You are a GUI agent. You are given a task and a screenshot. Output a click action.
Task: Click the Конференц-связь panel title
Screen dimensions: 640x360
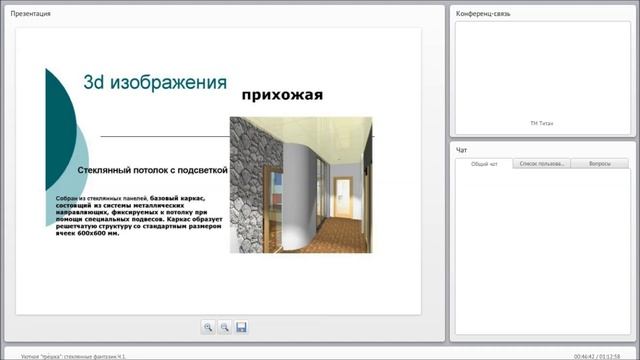point(483,13)
